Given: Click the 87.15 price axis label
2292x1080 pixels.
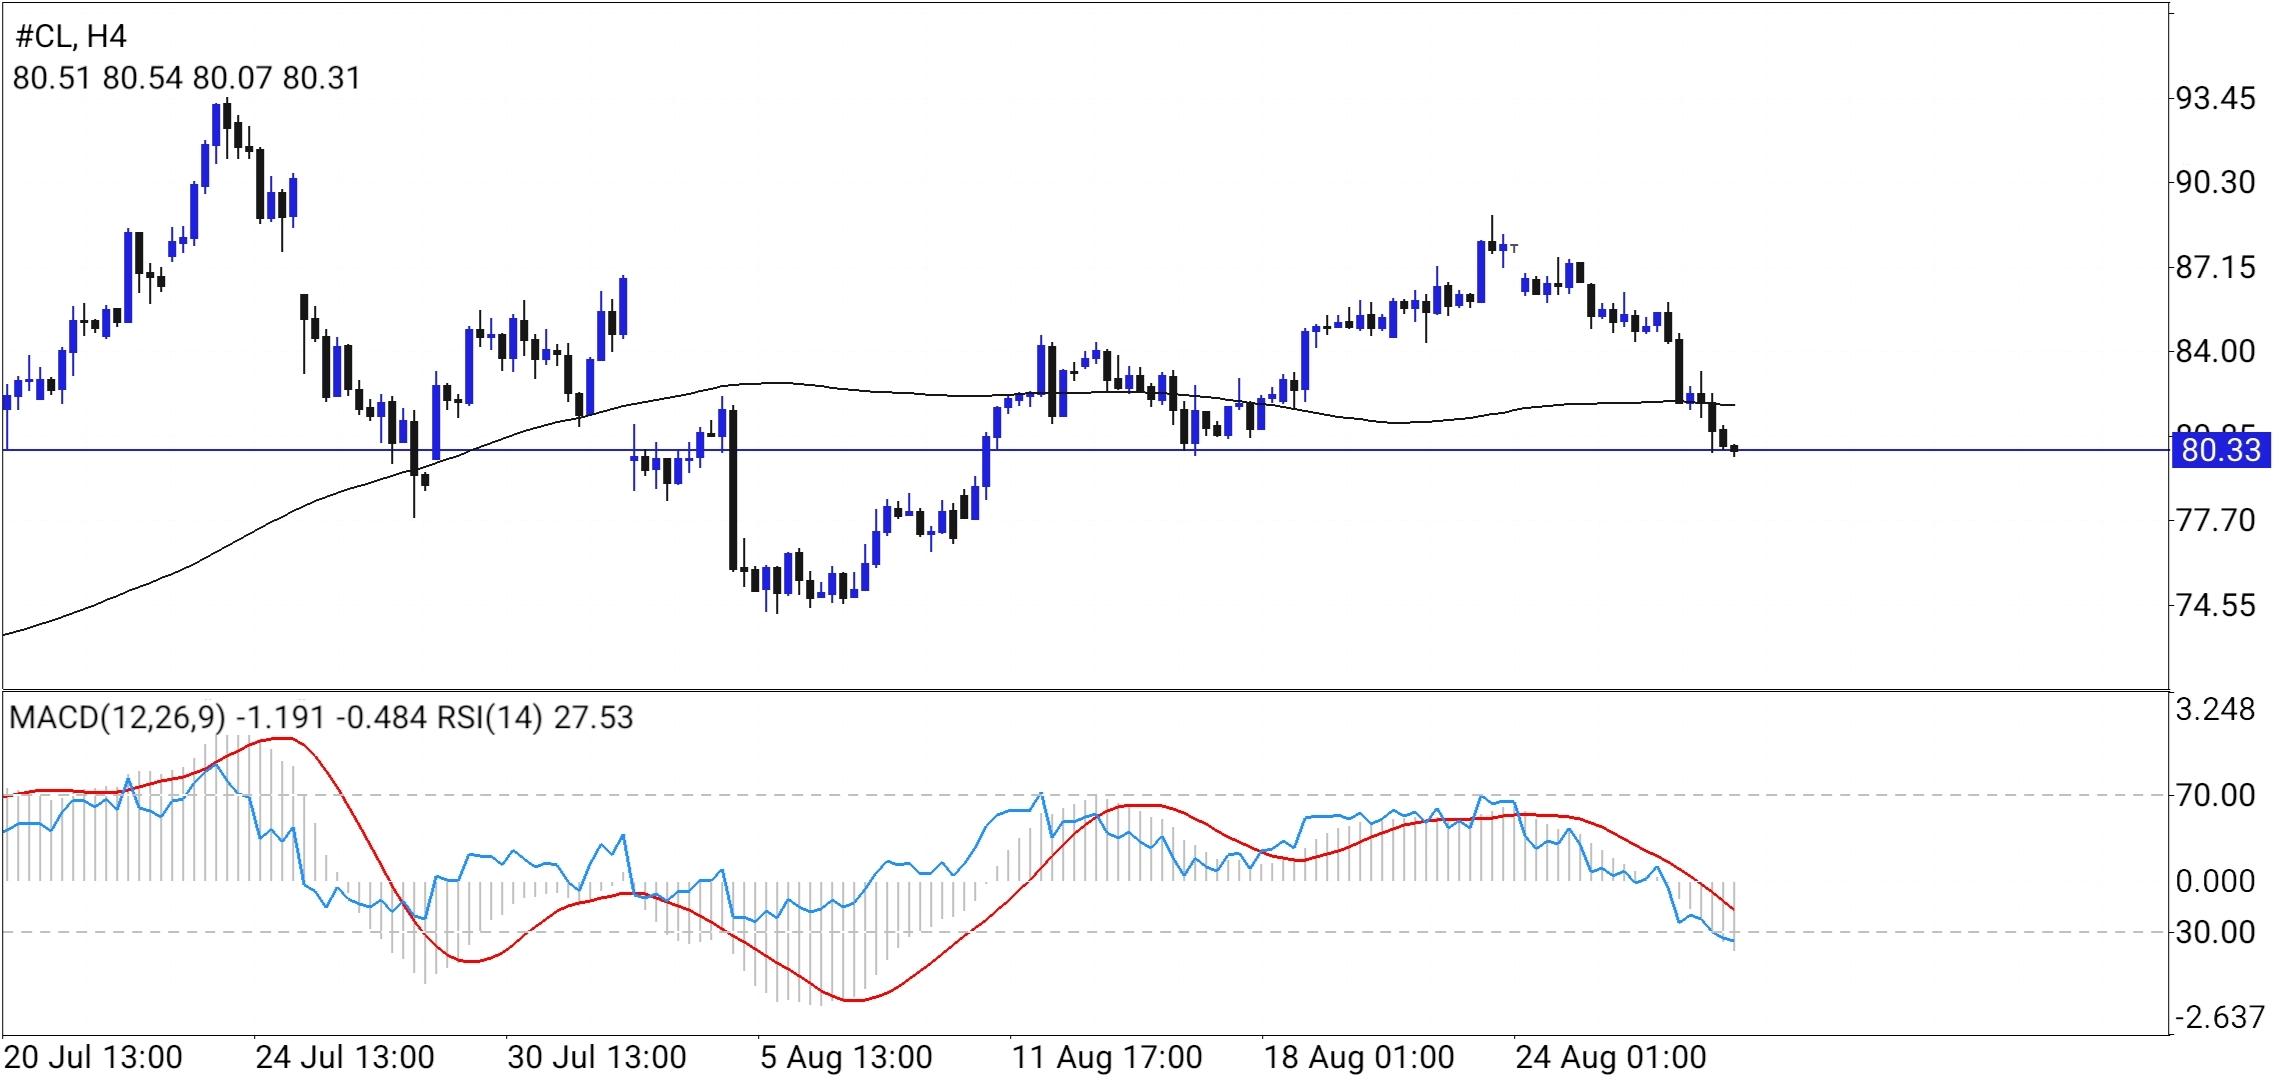Looking at the screenshot, I should point(2215,267).
